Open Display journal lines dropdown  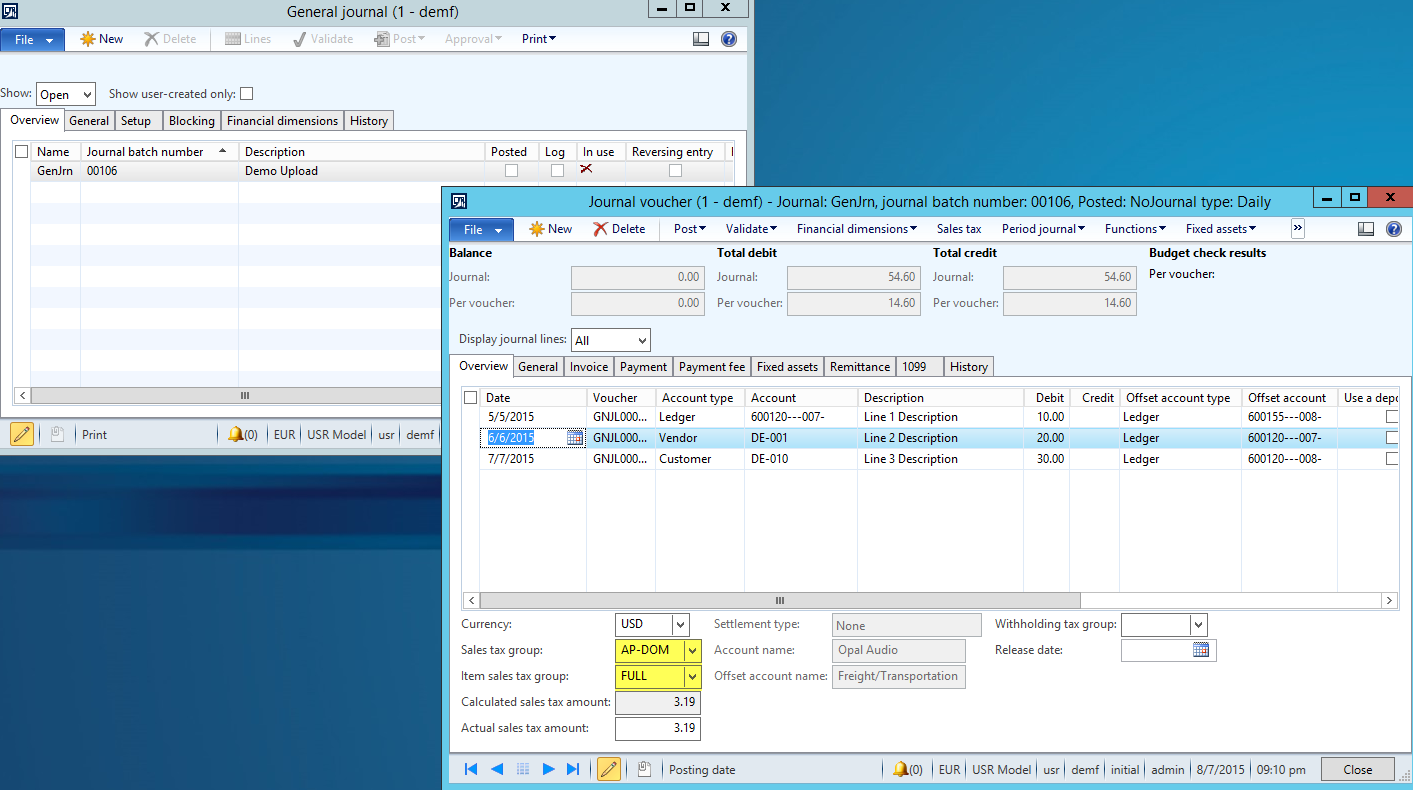pos(640,341)
